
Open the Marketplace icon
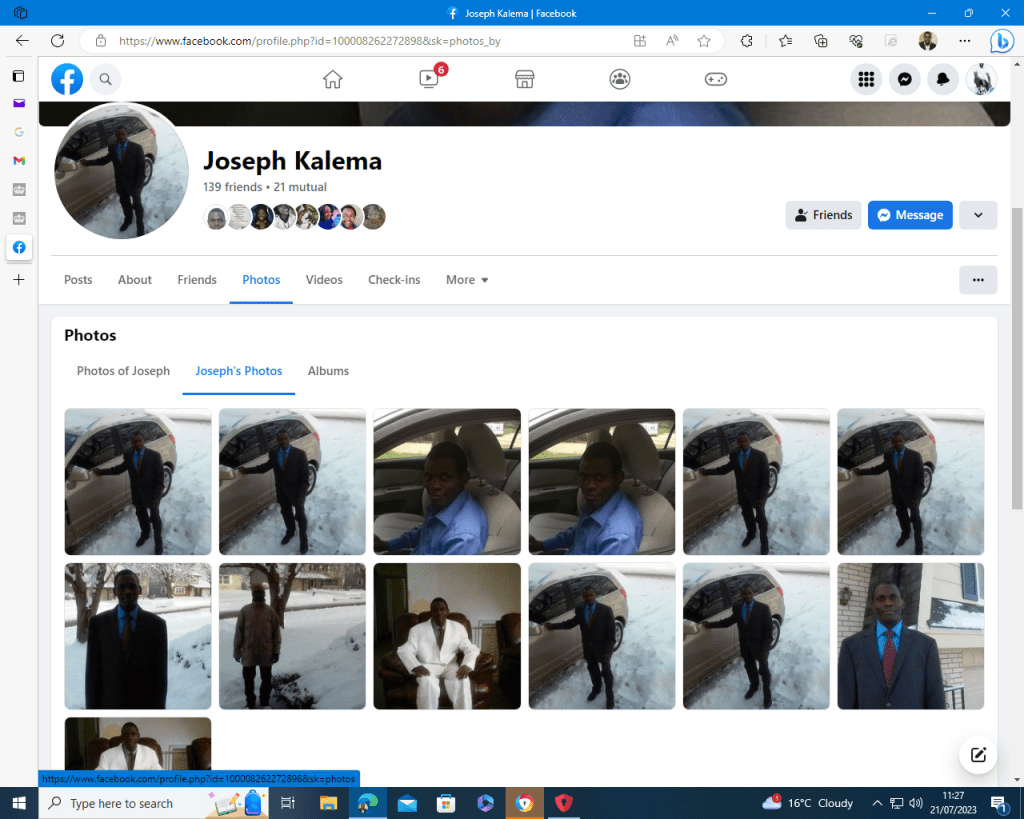pos(524,79)
